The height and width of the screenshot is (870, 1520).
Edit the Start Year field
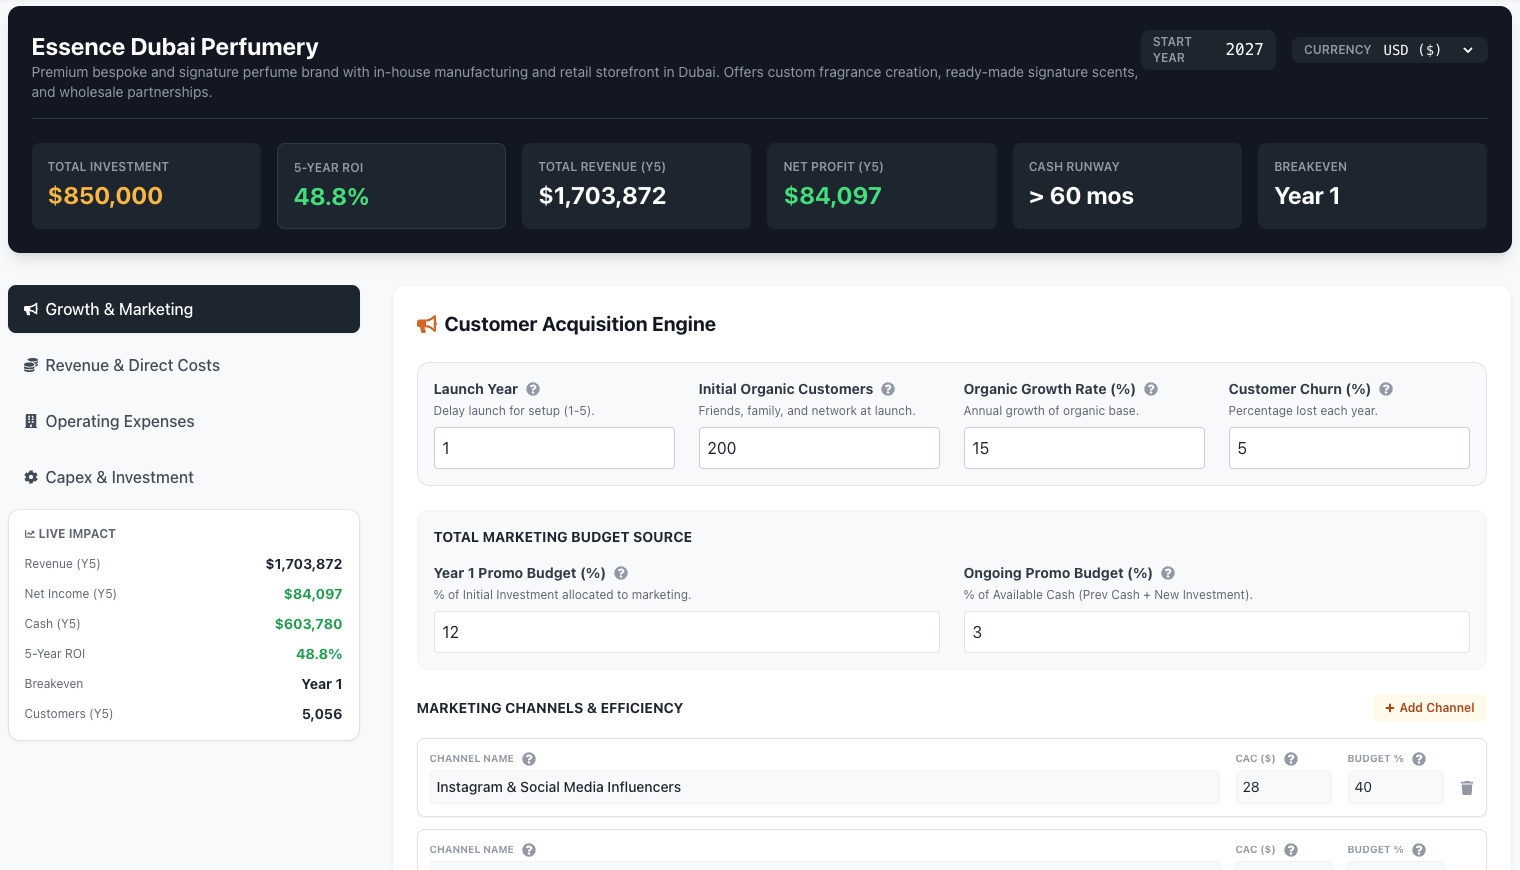[x=1243, y=50]
